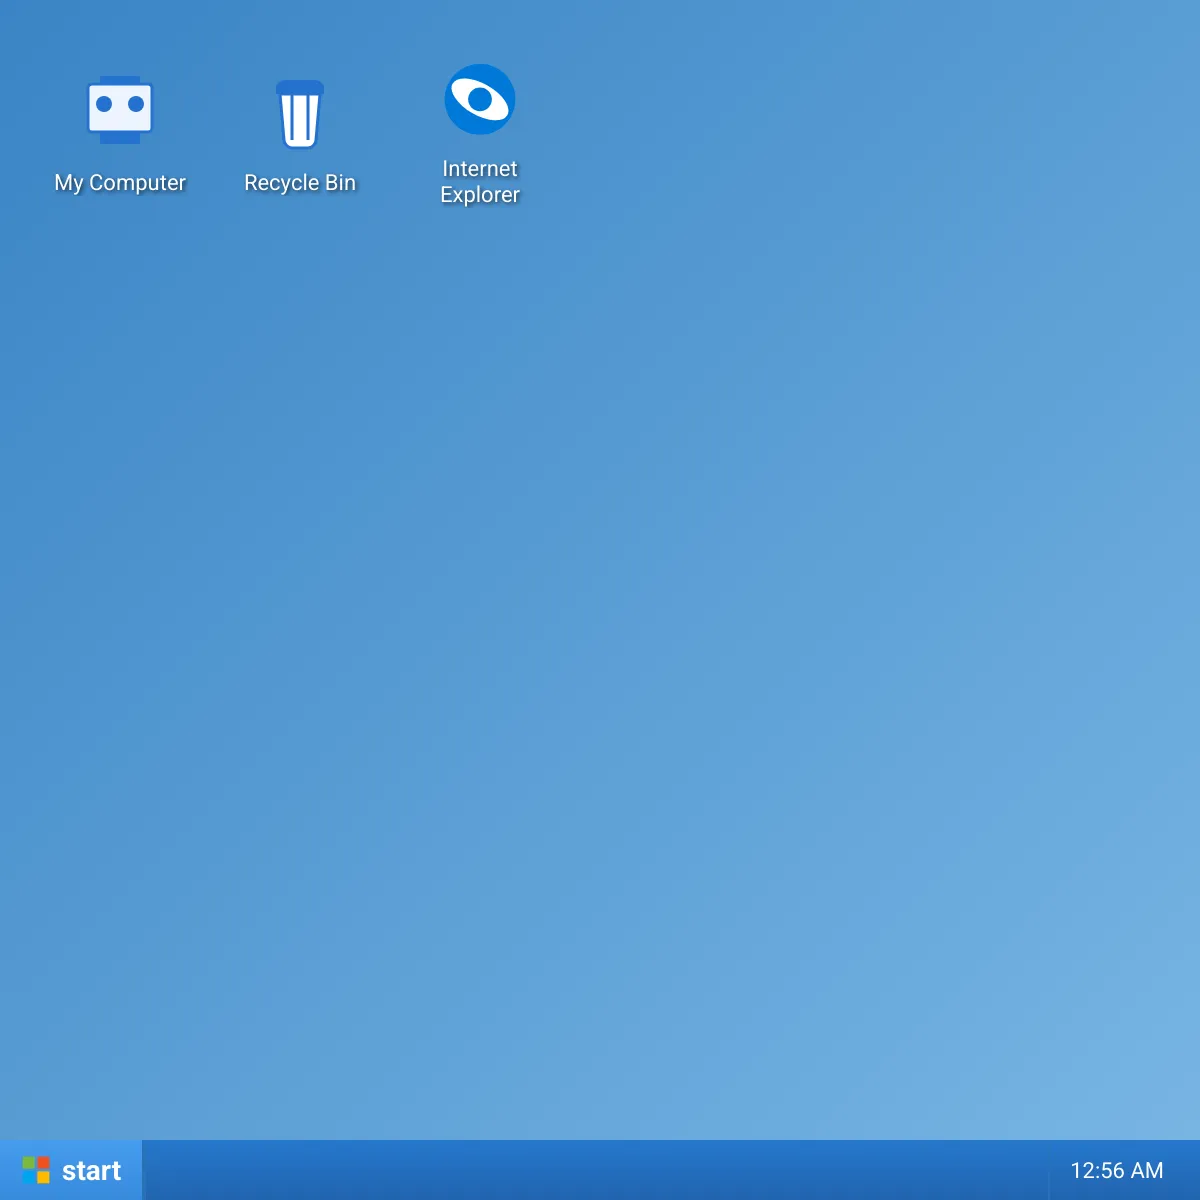Click the robot face on My Computer
1200x1200 pixels.
pos(120,106)
